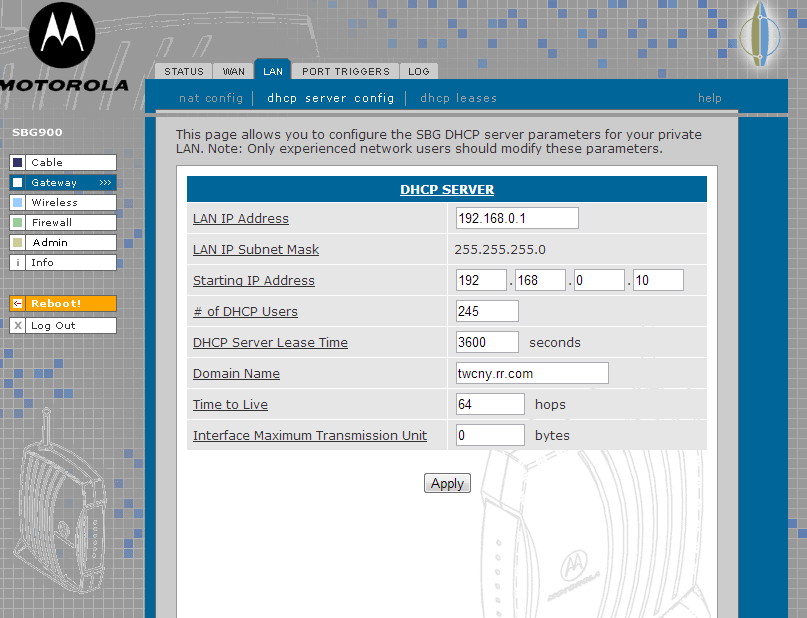This screenshot has width=807, height=618.
Task: View the dhcp leases page
Action: pyautogui.click(x=458, y=98)
